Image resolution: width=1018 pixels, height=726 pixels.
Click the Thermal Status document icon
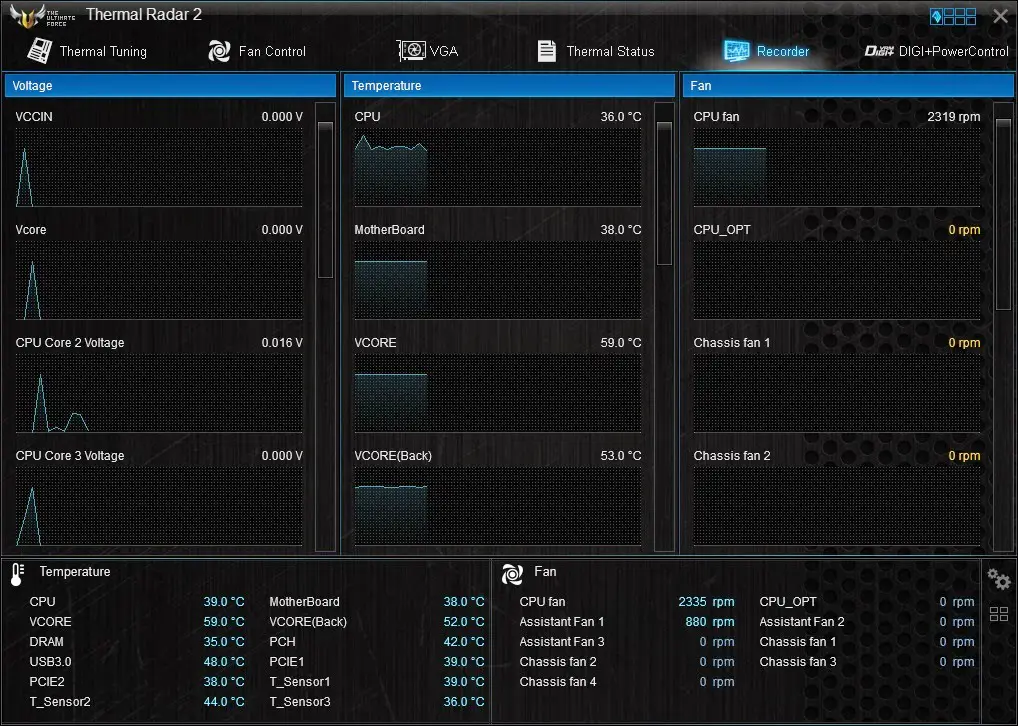click(x=547, y=51)
